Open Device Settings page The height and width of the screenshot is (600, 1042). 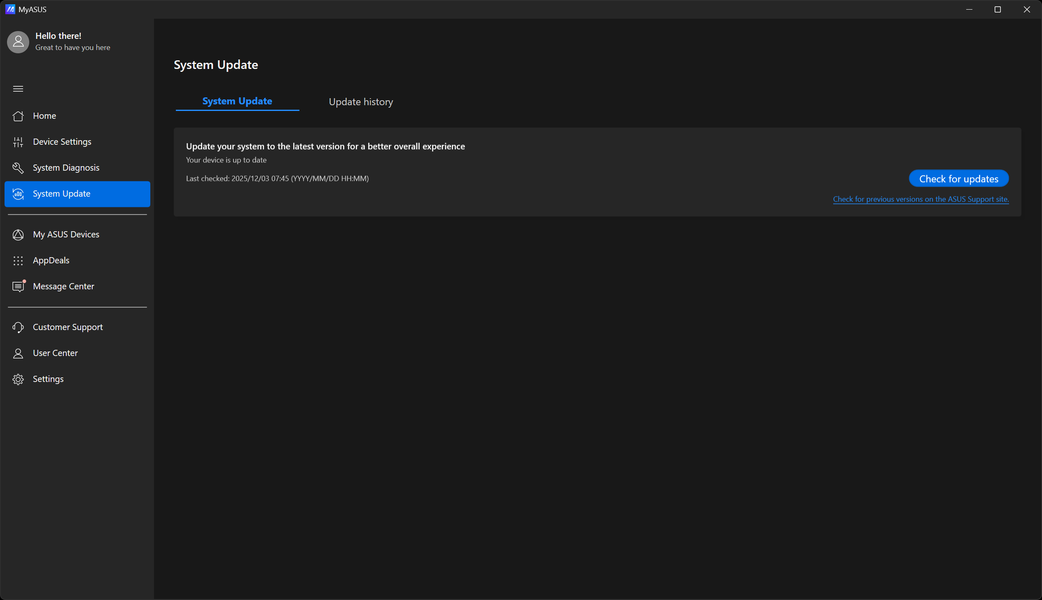[x=62, y=142]
